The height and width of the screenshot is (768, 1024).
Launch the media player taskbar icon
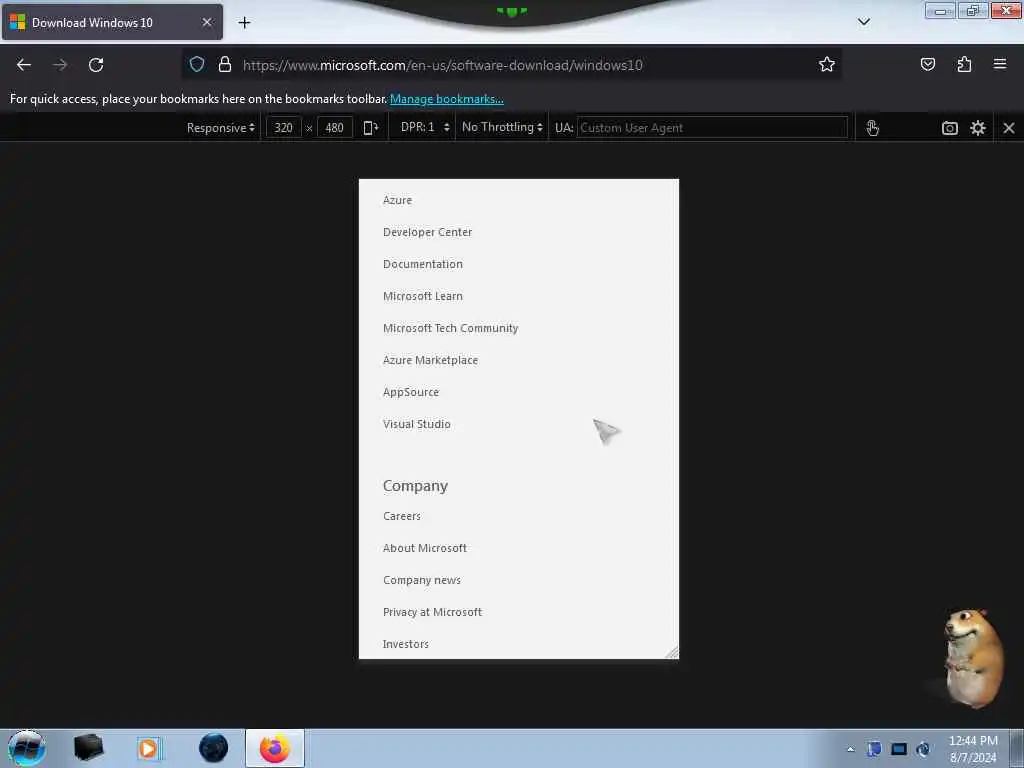(148, 748)
